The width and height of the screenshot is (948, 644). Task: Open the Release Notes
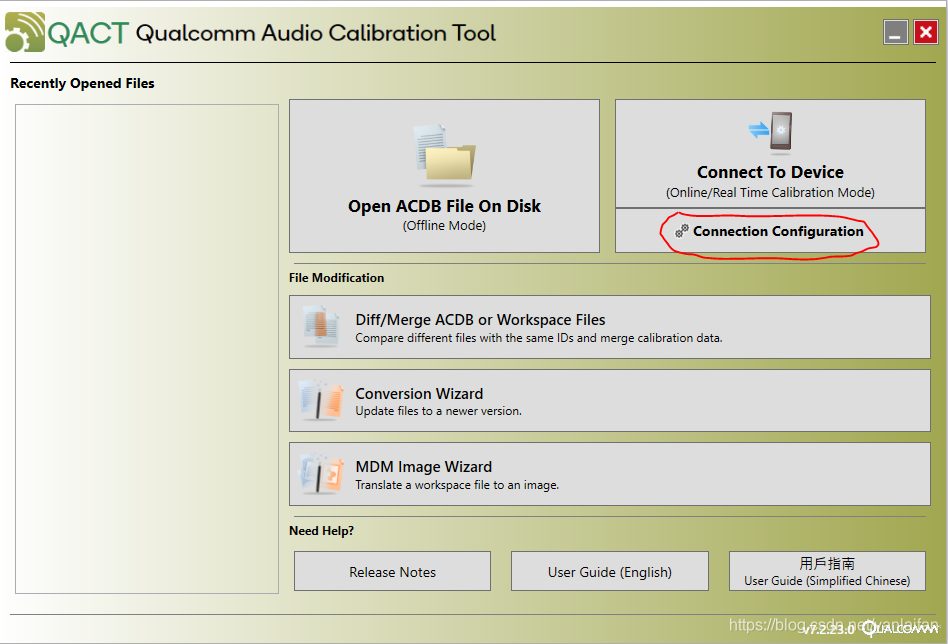click(x=392, y=571)
